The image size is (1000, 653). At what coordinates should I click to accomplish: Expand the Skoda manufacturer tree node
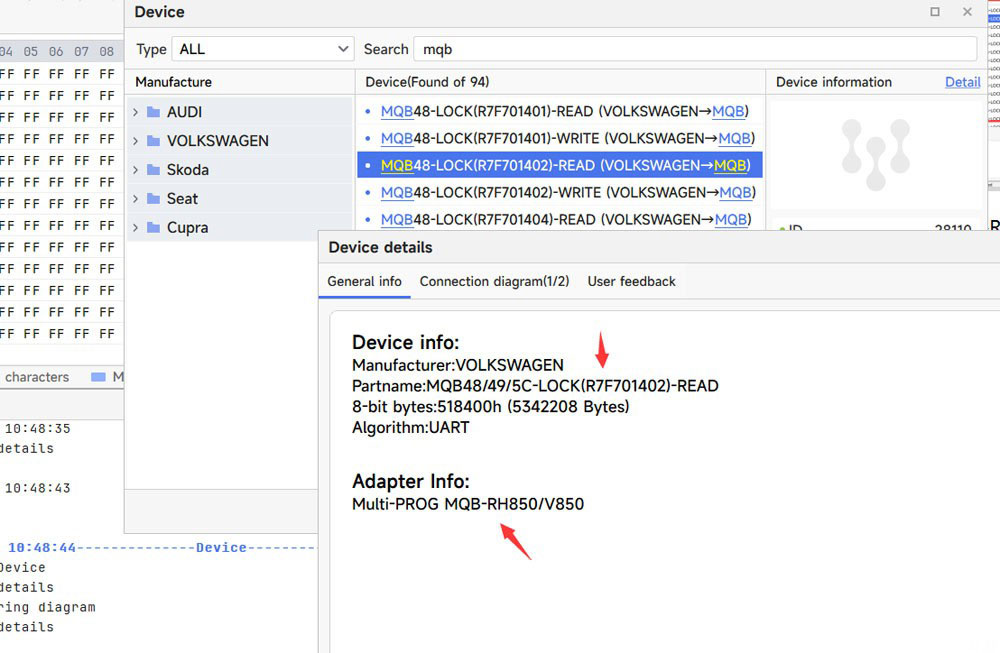pos(136,170)
